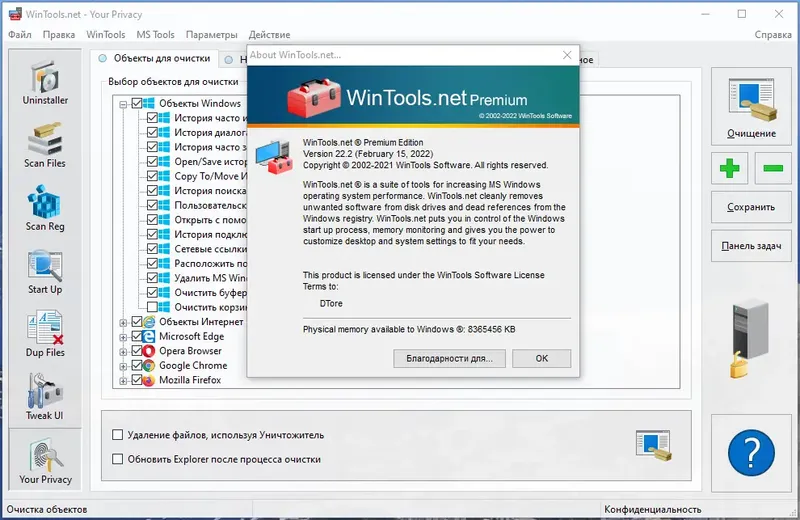This screenshot has height=520, width=800.
Task: Uncheck the Google Chrome checkbox
Action: 136,365
